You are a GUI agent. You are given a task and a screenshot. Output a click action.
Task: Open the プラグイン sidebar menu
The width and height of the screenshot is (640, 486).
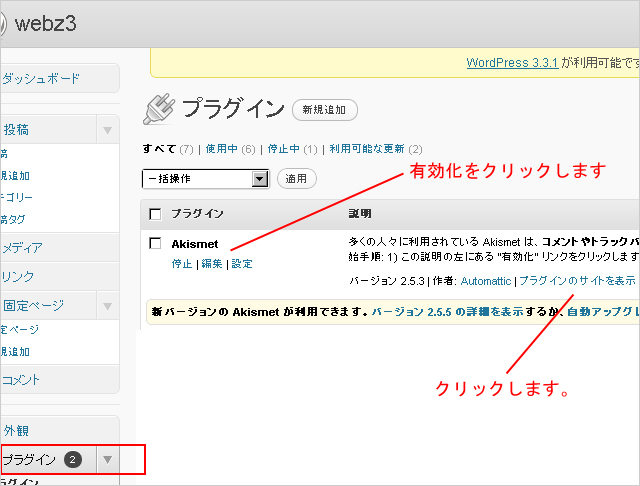click(x=29, y=460)
